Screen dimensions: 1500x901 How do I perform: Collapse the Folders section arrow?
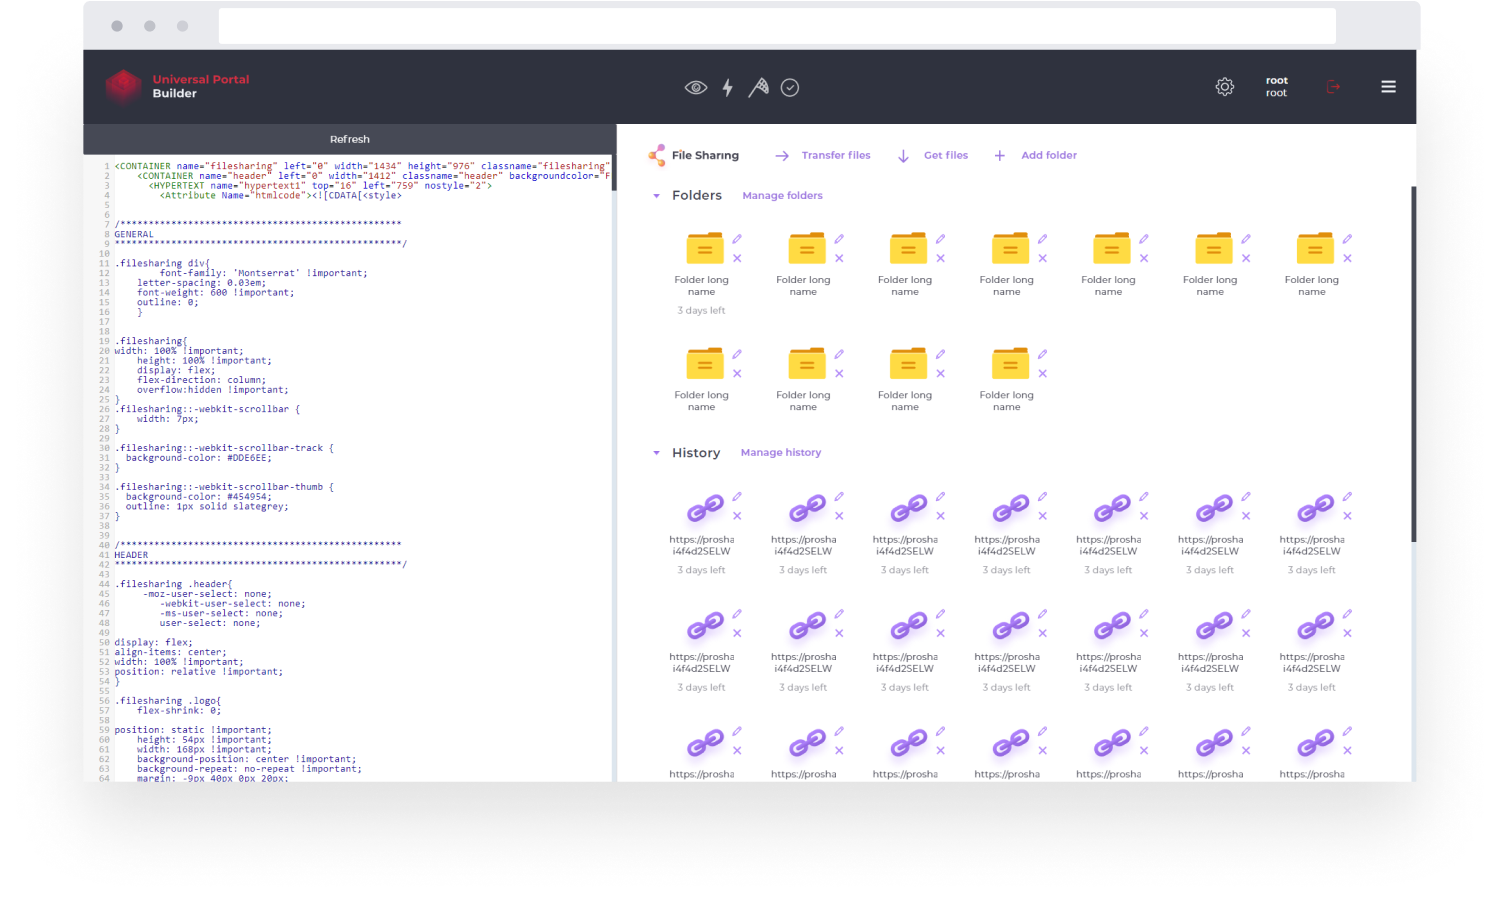[x=656, y=196]
